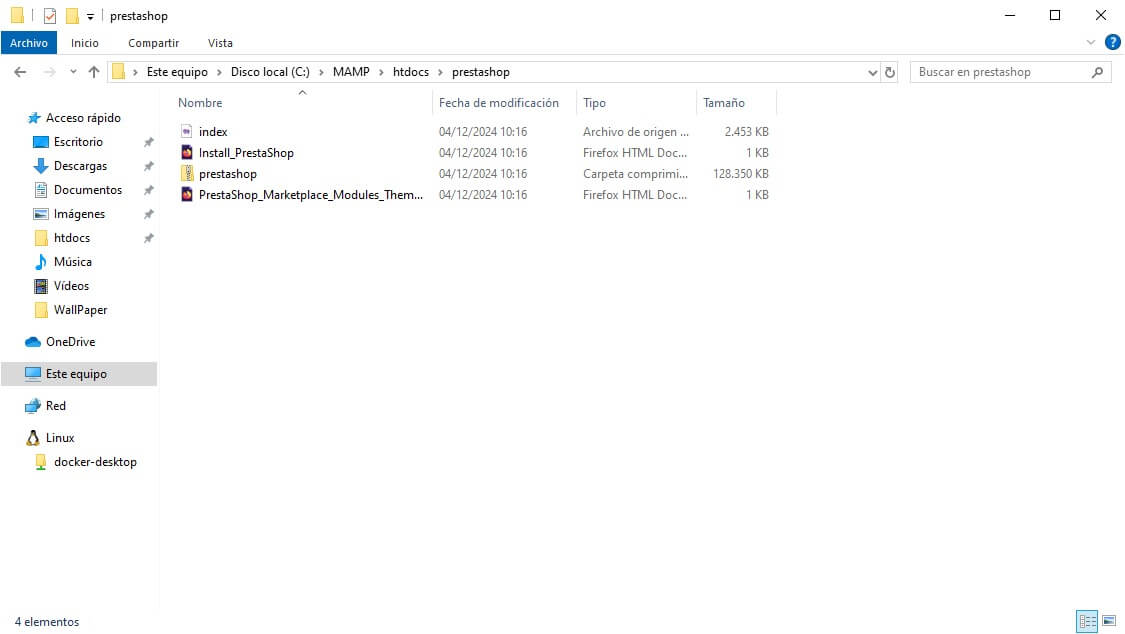Click the back navigation arrow
Viewport: 1125px width, 634px height.
[x=20, y=72]
